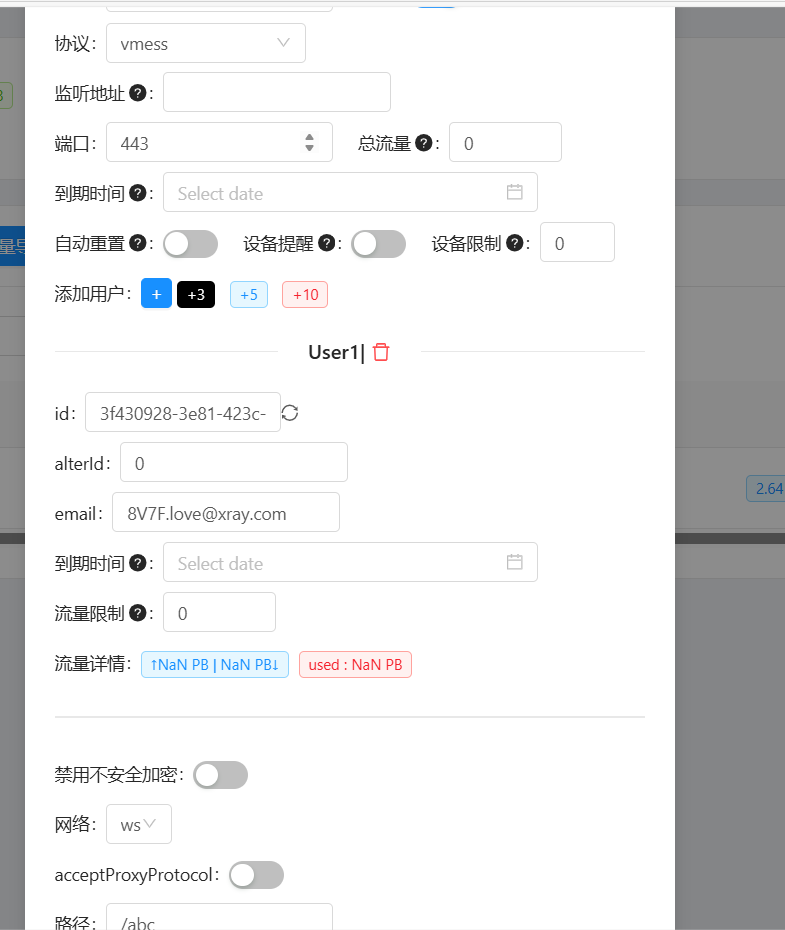Click the 端口 stepper arrows
This screenshot has width=785, height=930.
click(310, 143)
